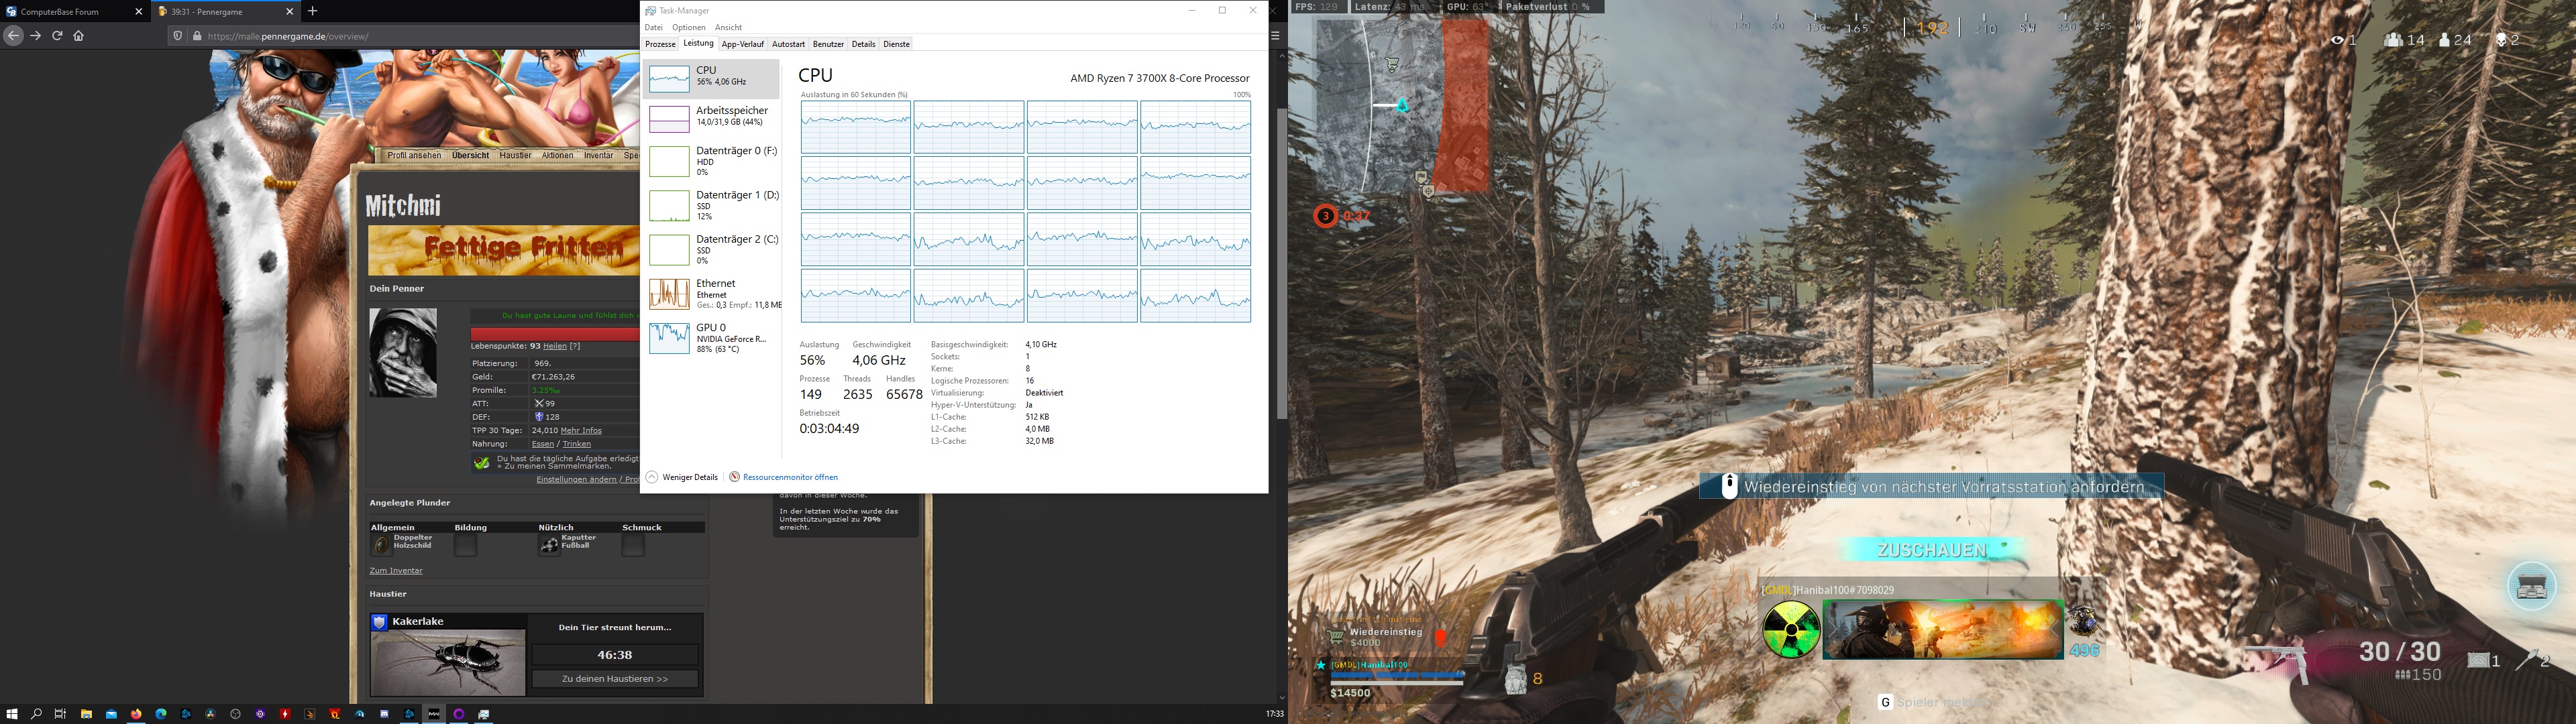Open Firefox from the taskbar
The width and height of the screenshot is (2576, 724).
136,714
